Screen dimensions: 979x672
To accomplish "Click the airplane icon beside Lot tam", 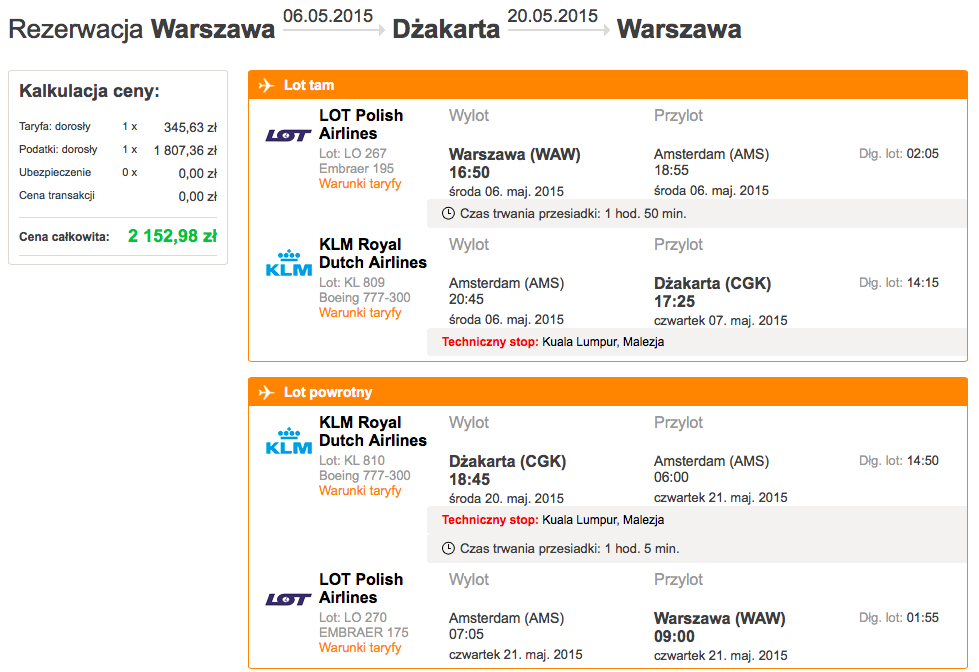I will (267, 85).
